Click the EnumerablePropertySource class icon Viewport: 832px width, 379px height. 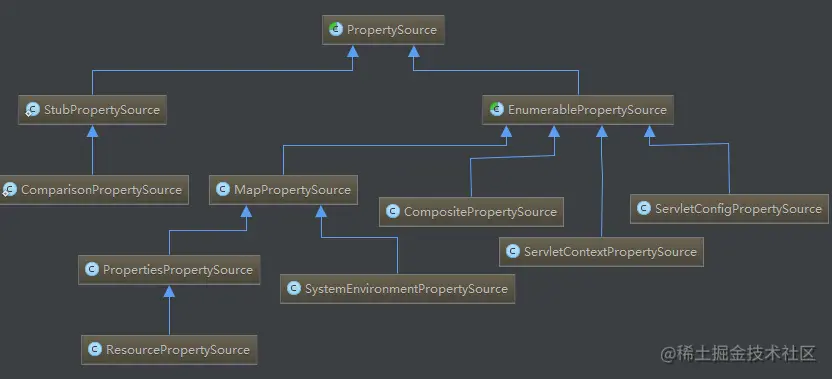click(497, 109)
